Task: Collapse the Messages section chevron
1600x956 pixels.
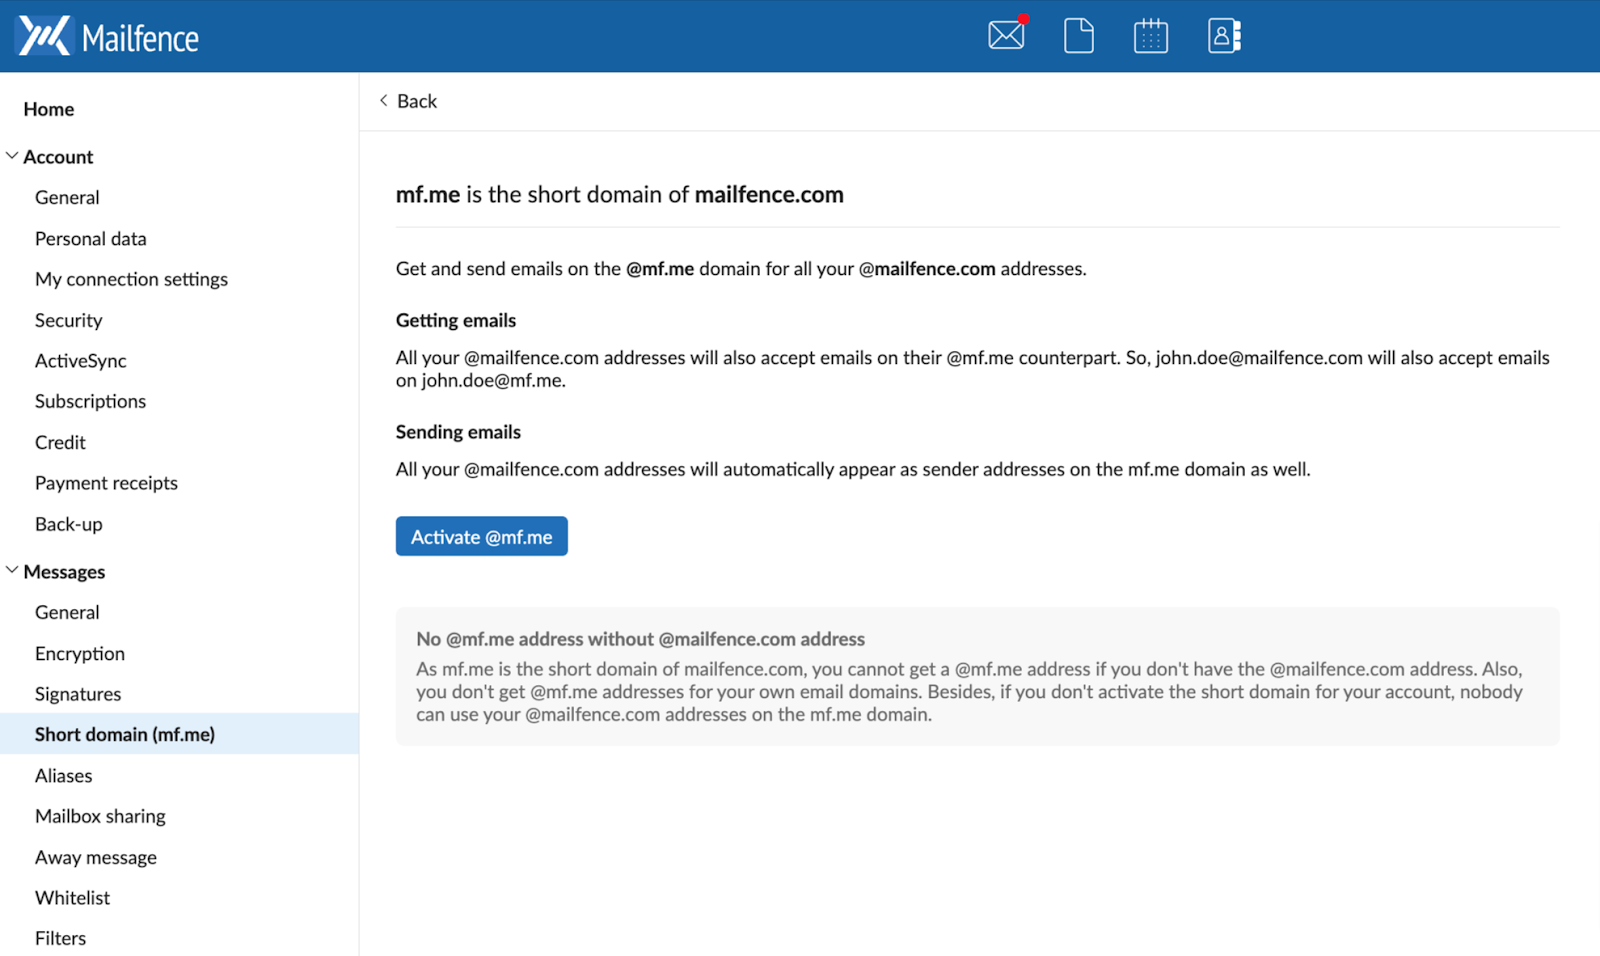Action: (x=12, y=571)
